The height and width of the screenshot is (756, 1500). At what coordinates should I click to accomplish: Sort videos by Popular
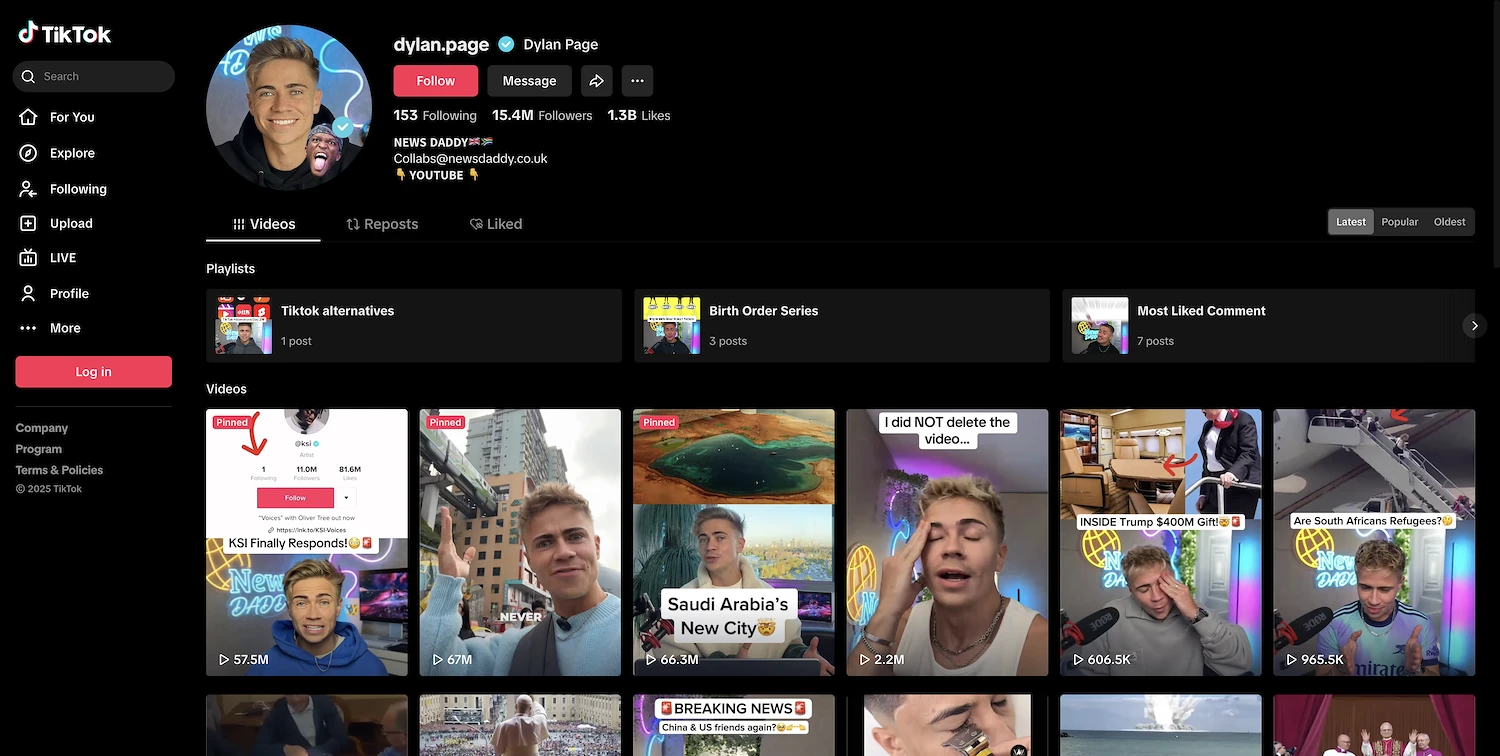point(1399,222)
